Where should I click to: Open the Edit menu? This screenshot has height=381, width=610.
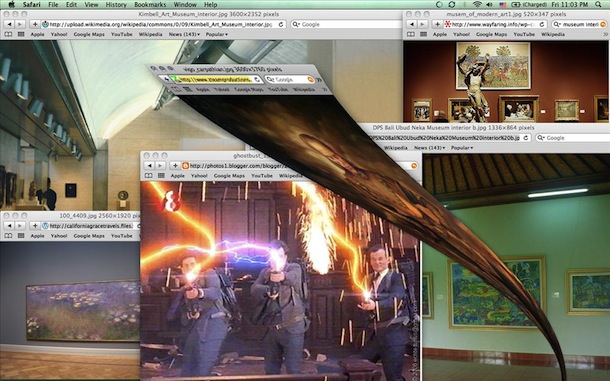[x=71, y=5]
